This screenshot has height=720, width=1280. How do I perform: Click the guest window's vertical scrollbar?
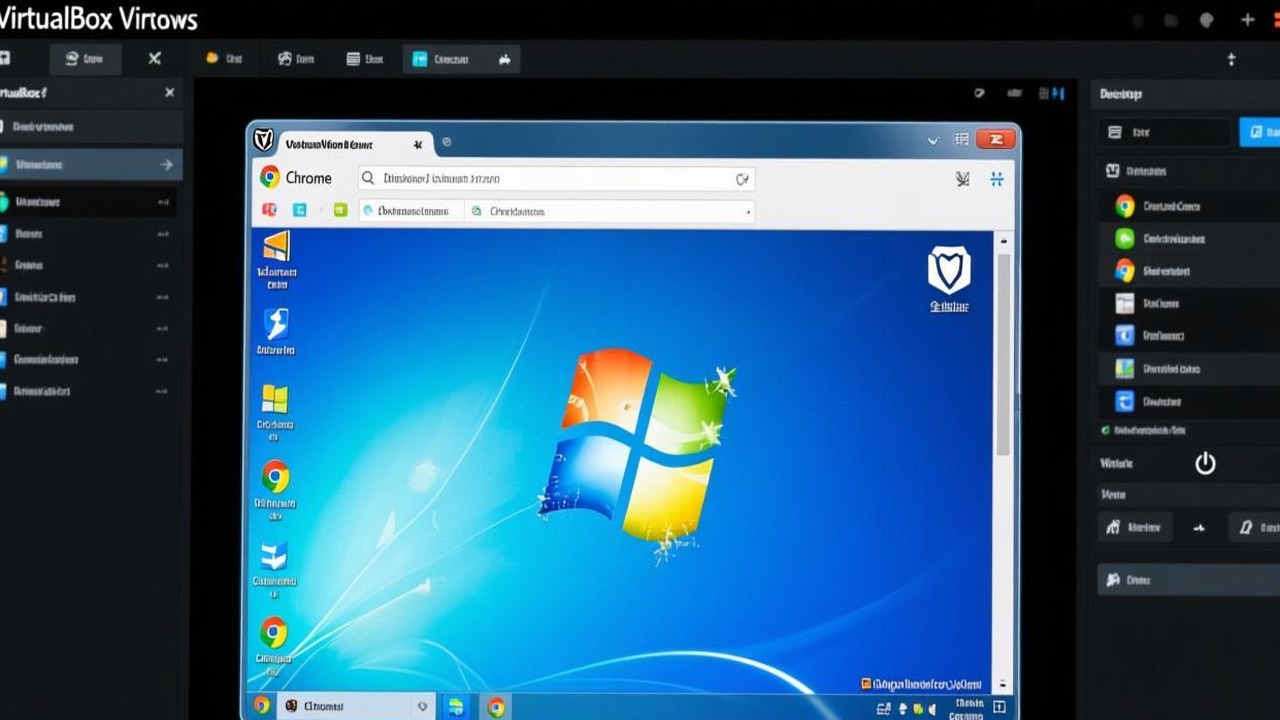tap(1004, 355)
